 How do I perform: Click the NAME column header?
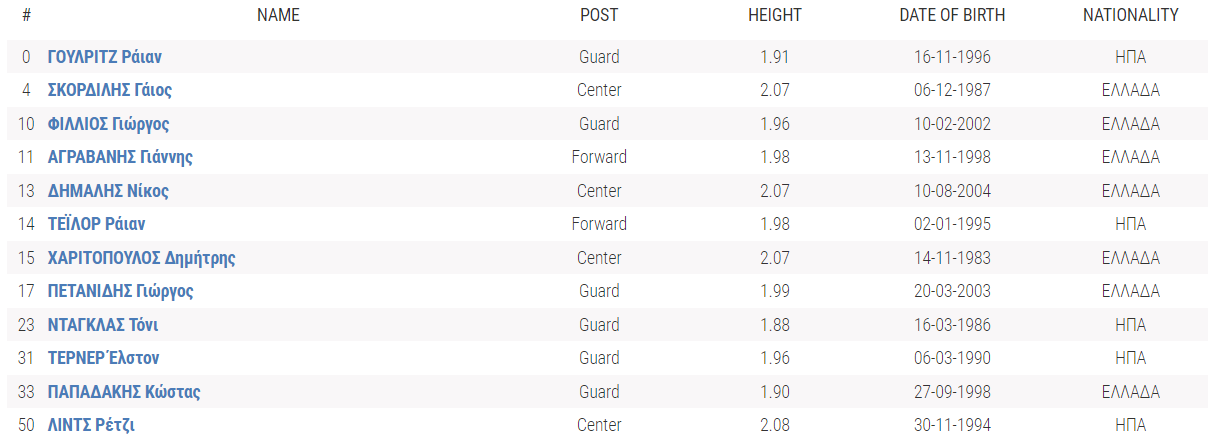278,15
